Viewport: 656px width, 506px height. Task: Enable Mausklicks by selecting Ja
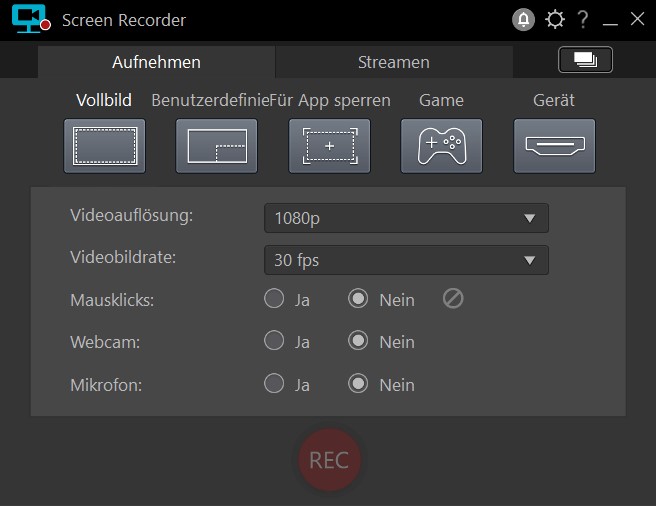[x=274, y=299]
